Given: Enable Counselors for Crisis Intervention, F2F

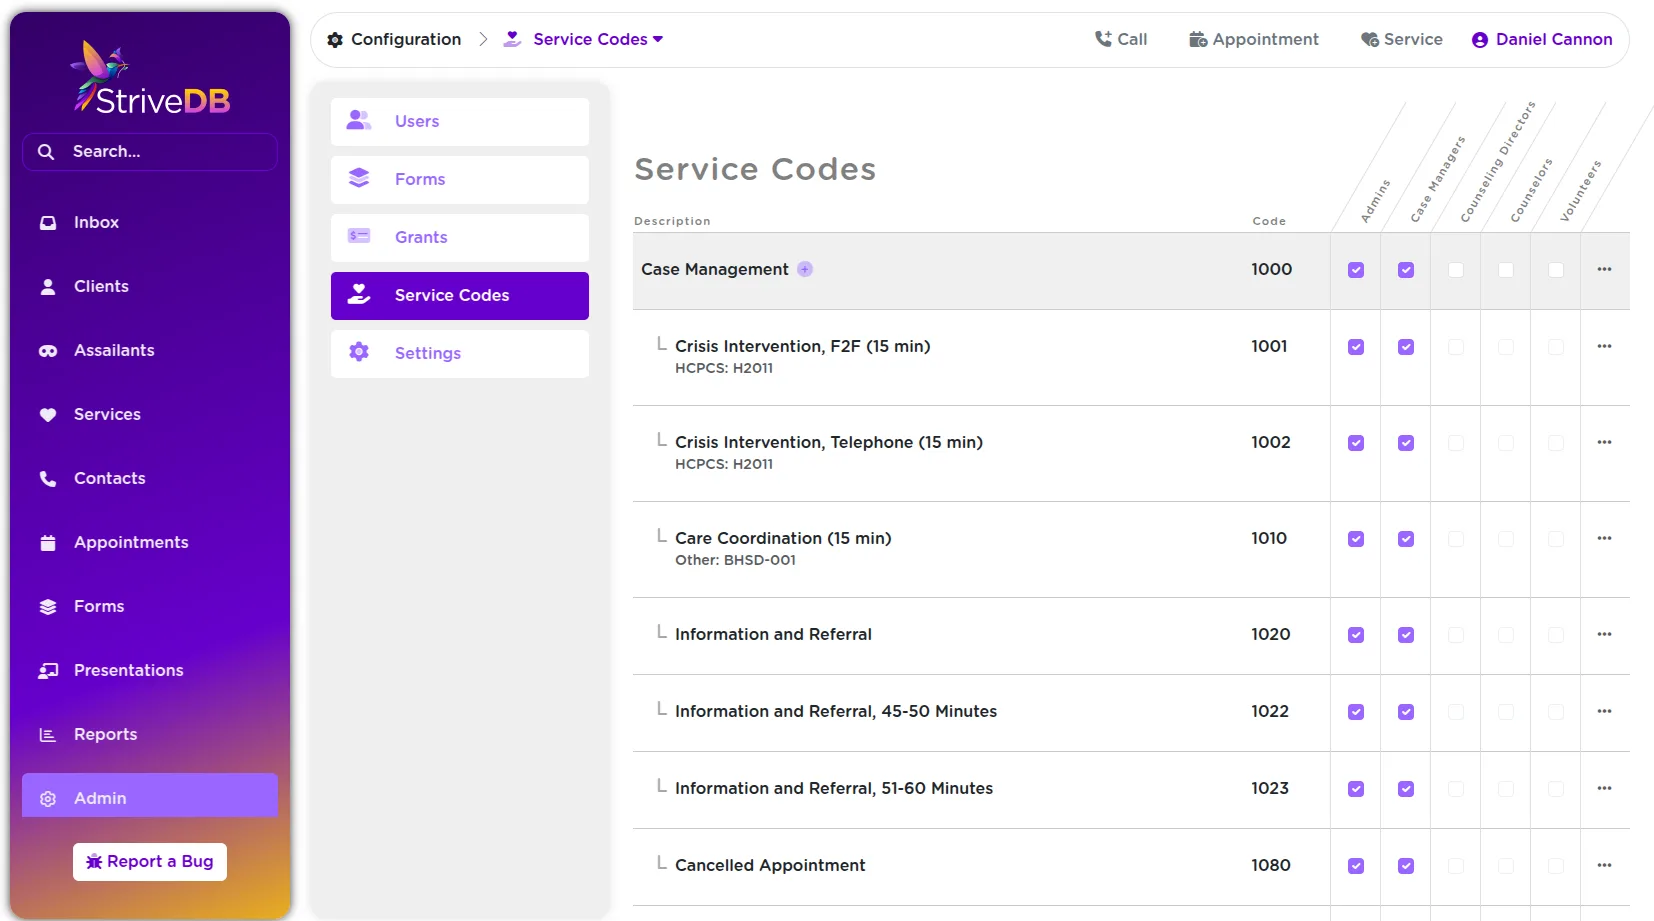Looking at the screenshot, I should [x=1505, y=347].
